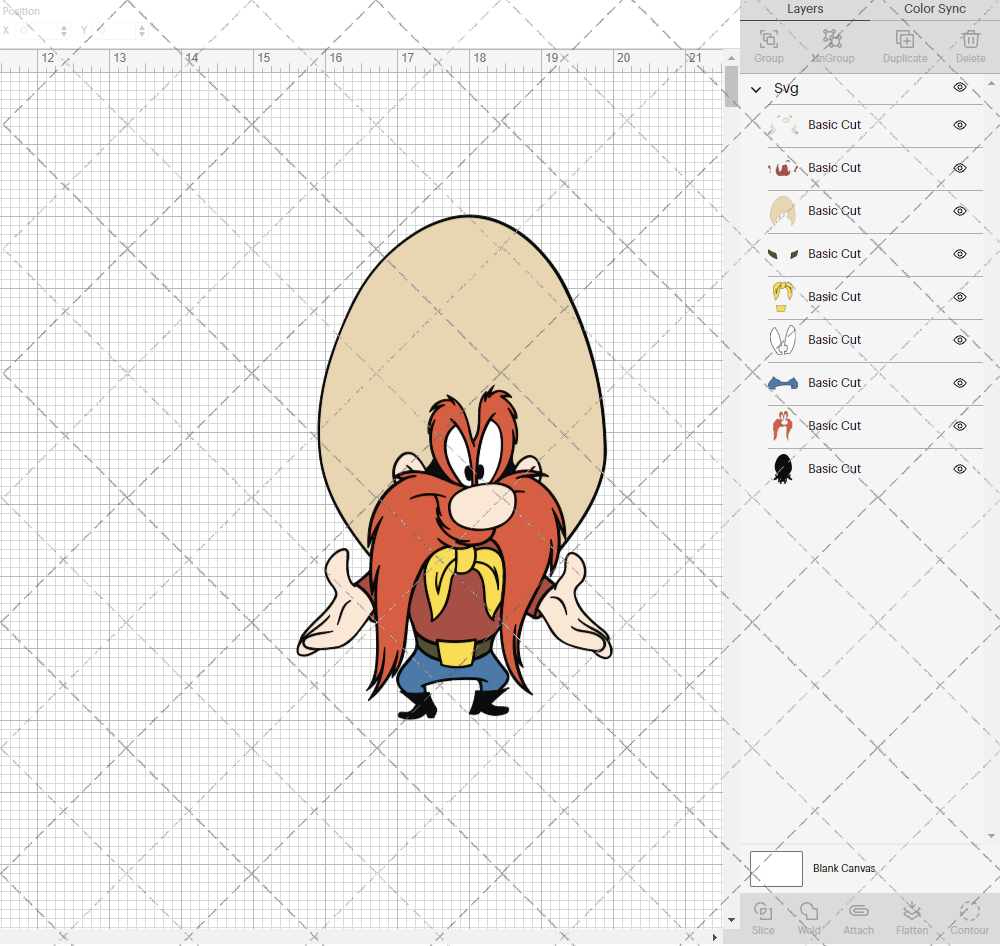The width and height of the screenshot is (1000, 946).
Task: Click the Attach paperclip icon
Action: tap(858, 911)
